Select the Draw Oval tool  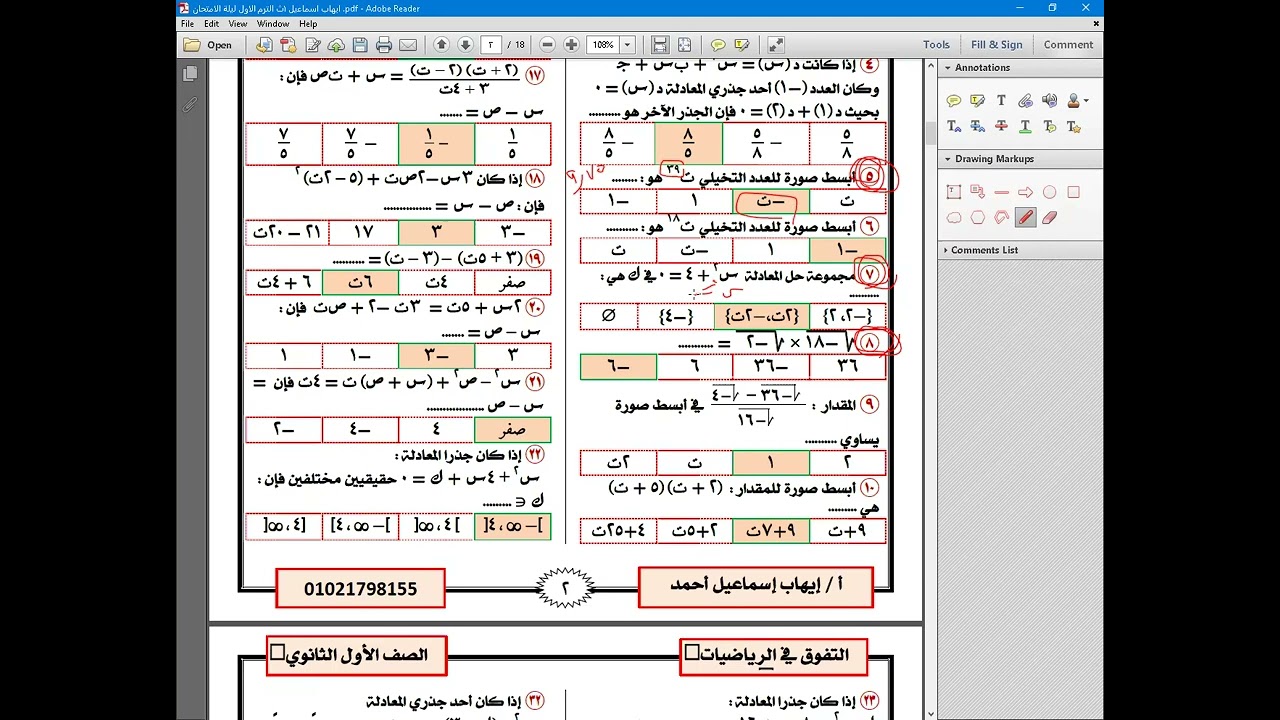(1049, 192)
